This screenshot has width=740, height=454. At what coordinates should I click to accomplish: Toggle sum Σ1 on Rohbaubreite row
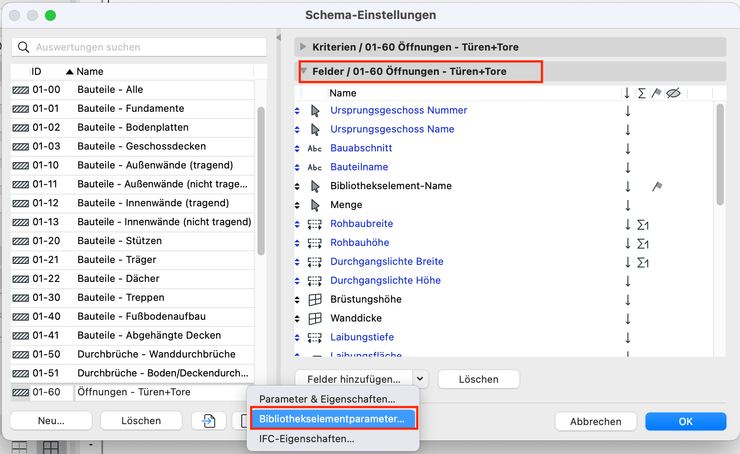[643, 225]
